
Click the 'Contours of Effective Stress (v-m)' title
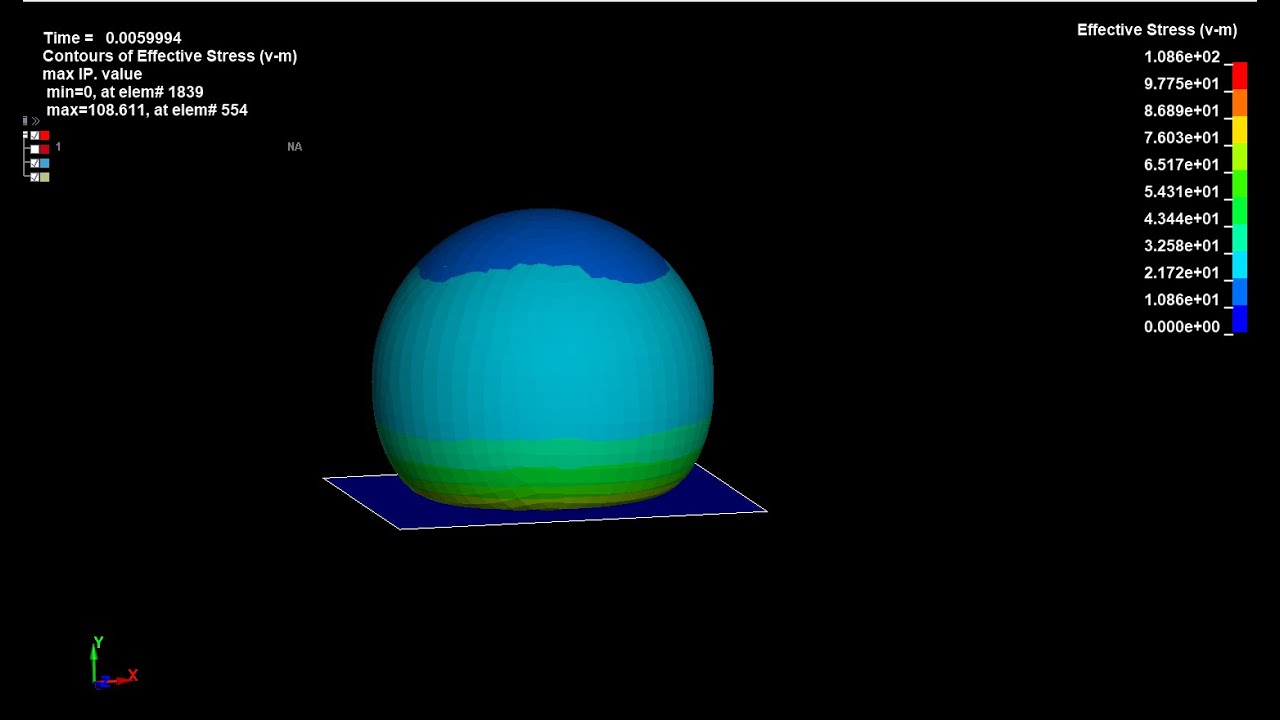coord(170,56)
